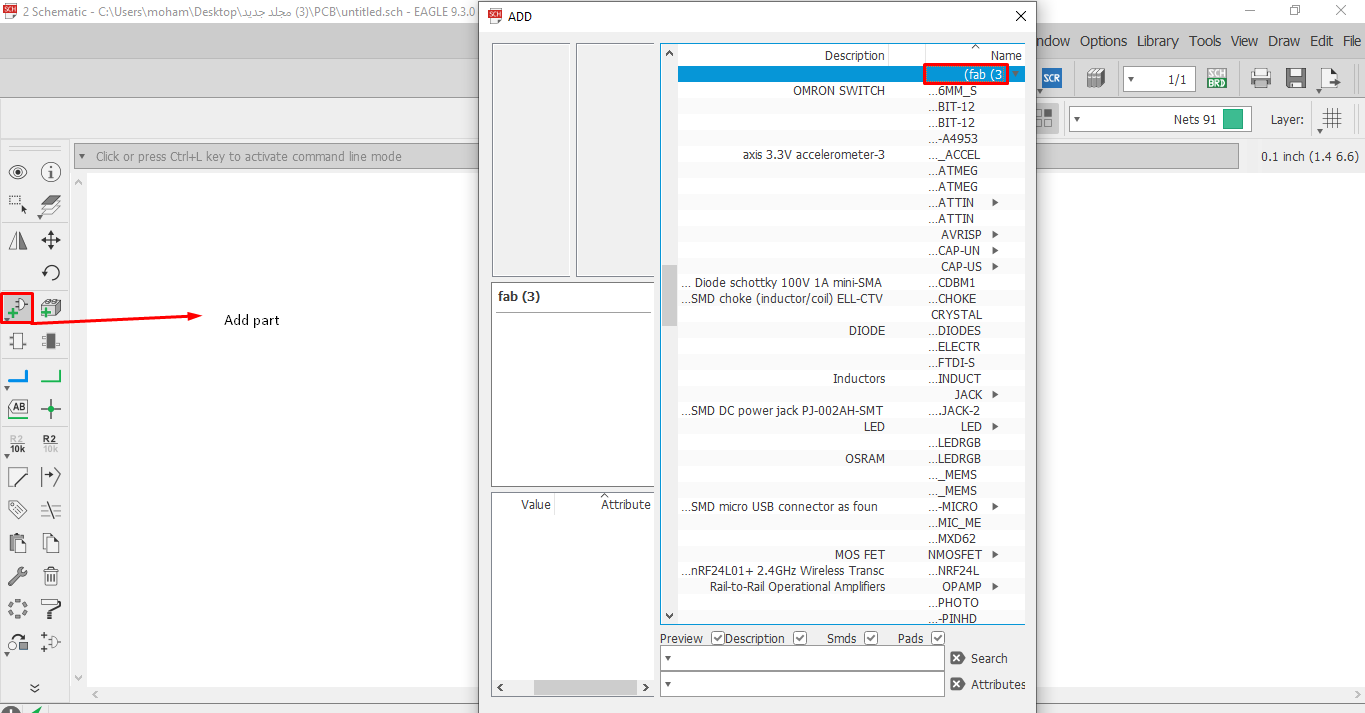Open the Options menu

tap(1103, 41)
